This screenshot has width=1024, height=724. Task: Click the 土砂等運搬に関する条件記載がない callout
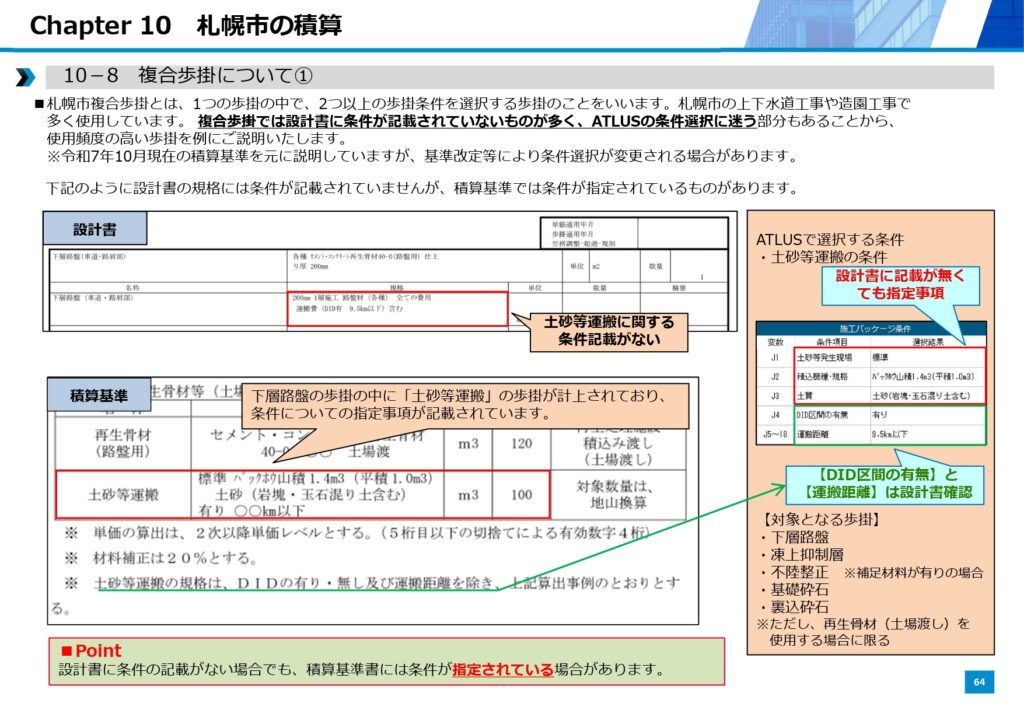[x=608, y=331]
